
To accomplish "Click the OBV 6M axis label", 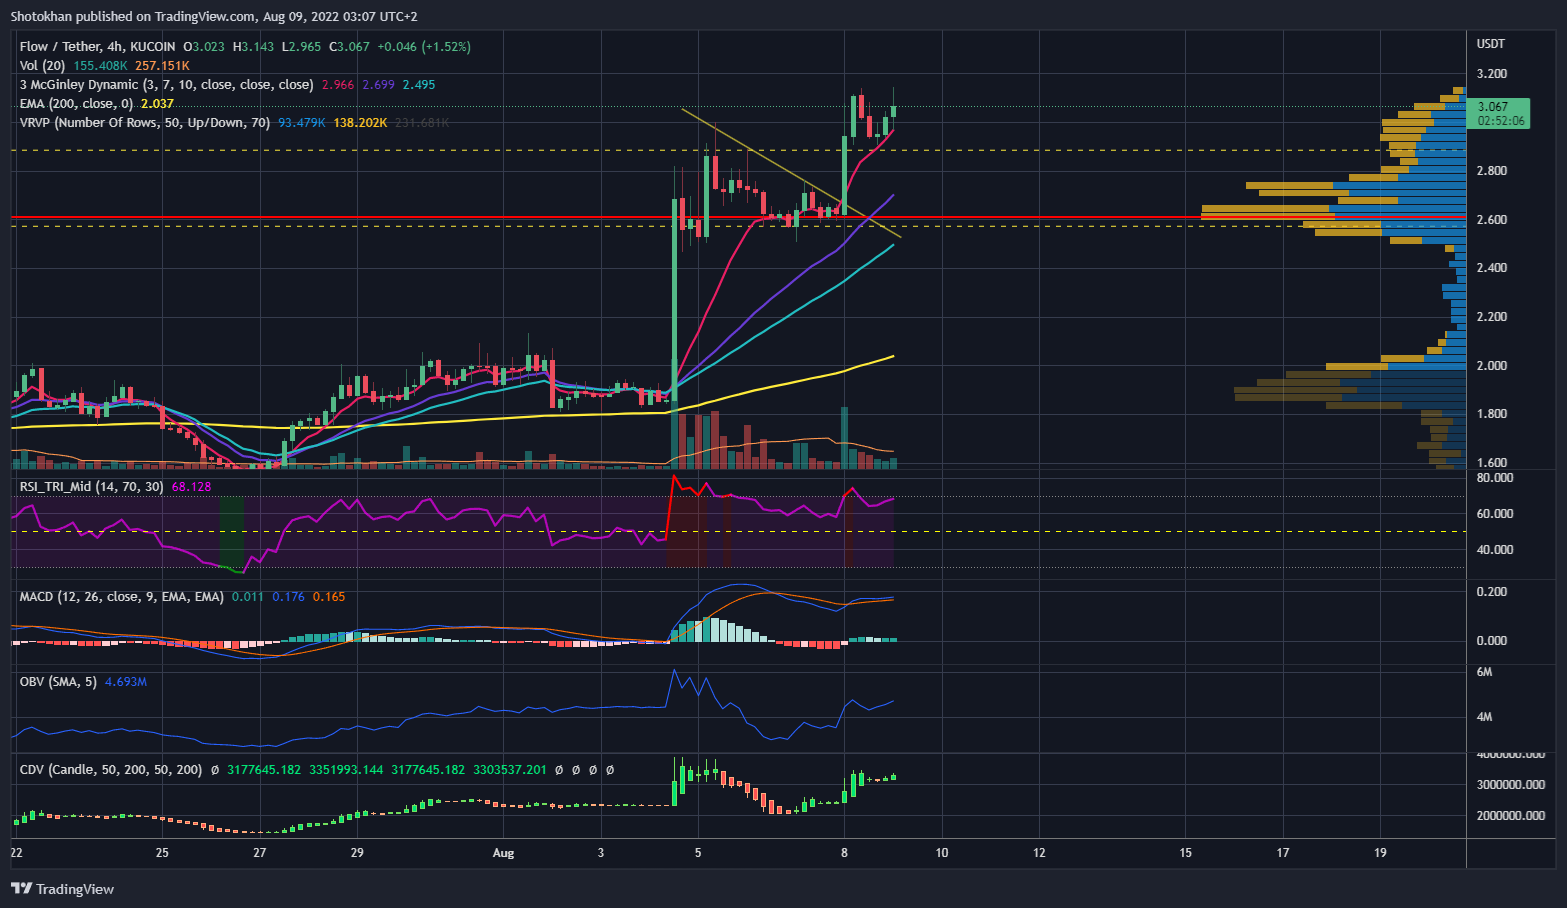I will click(1485, 672).
